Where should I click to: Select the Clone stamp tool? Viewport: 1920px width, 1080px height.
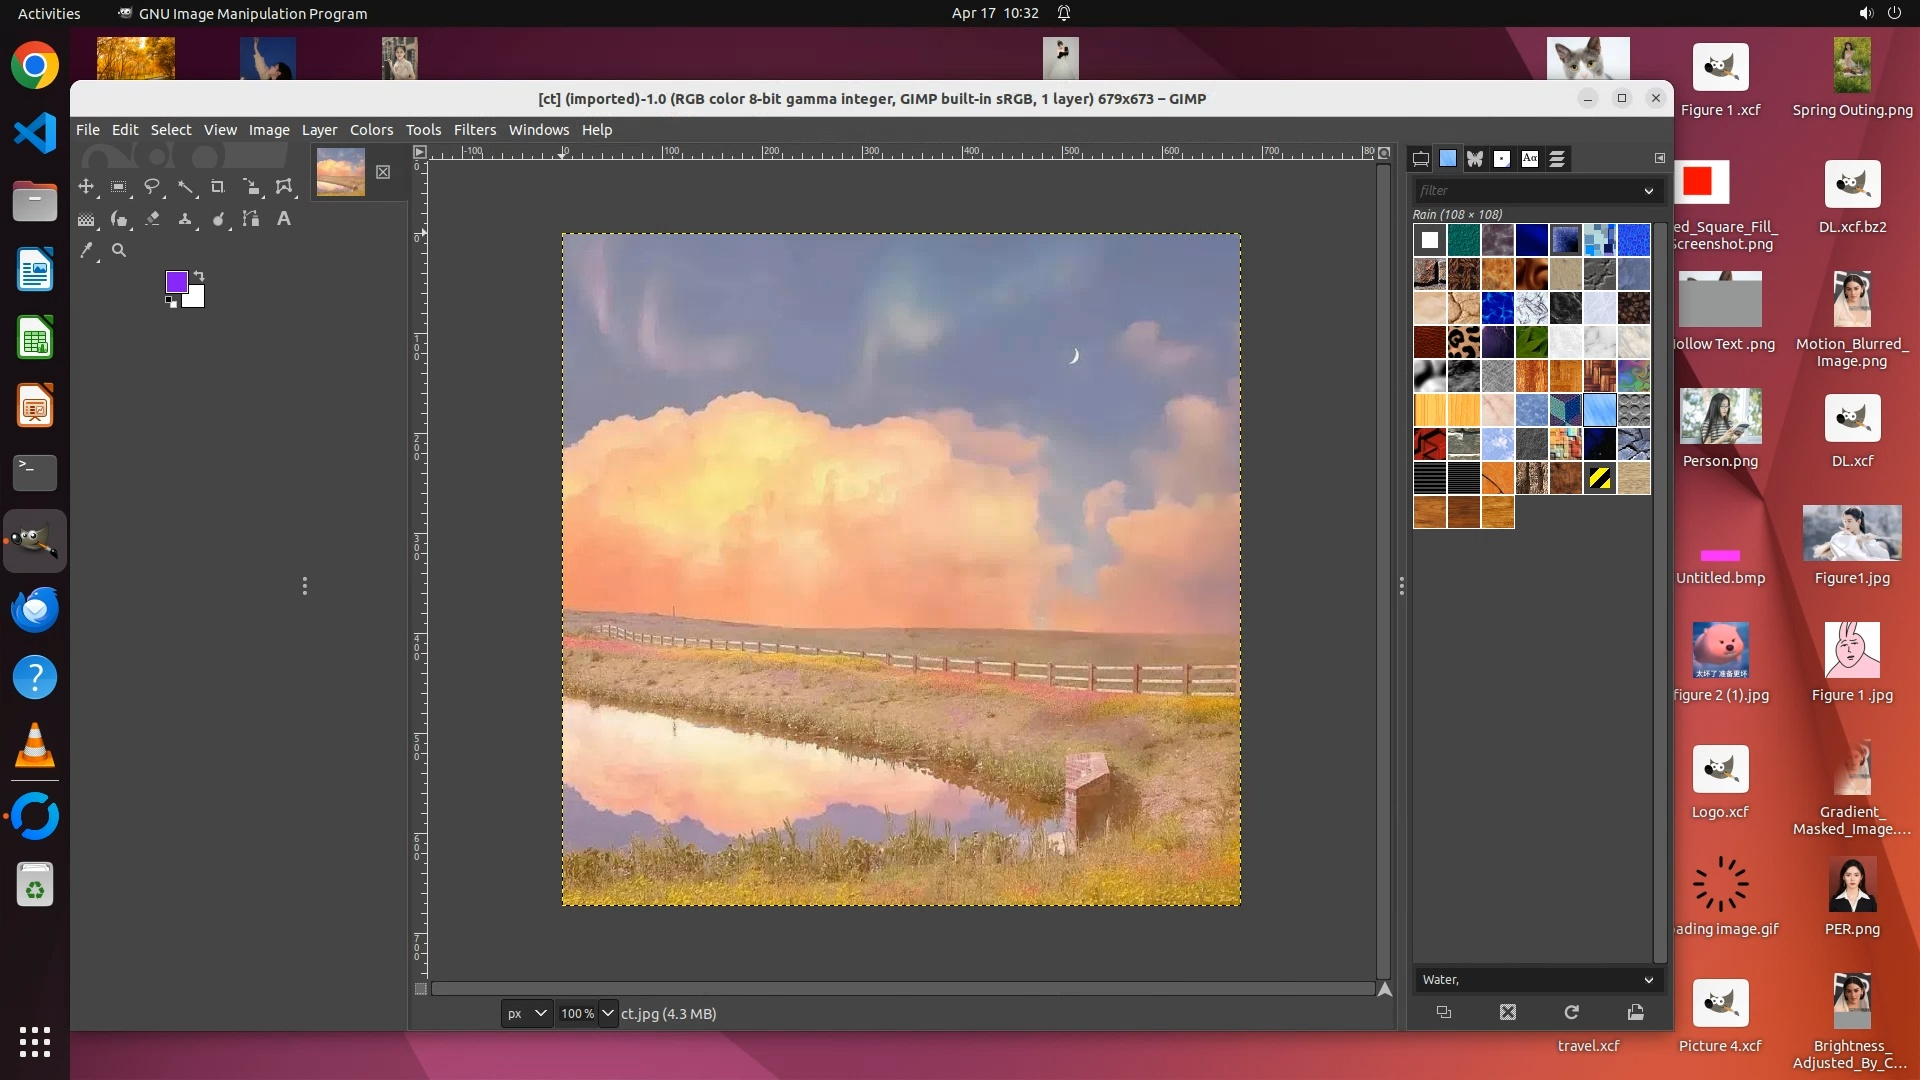click(185, 219)
